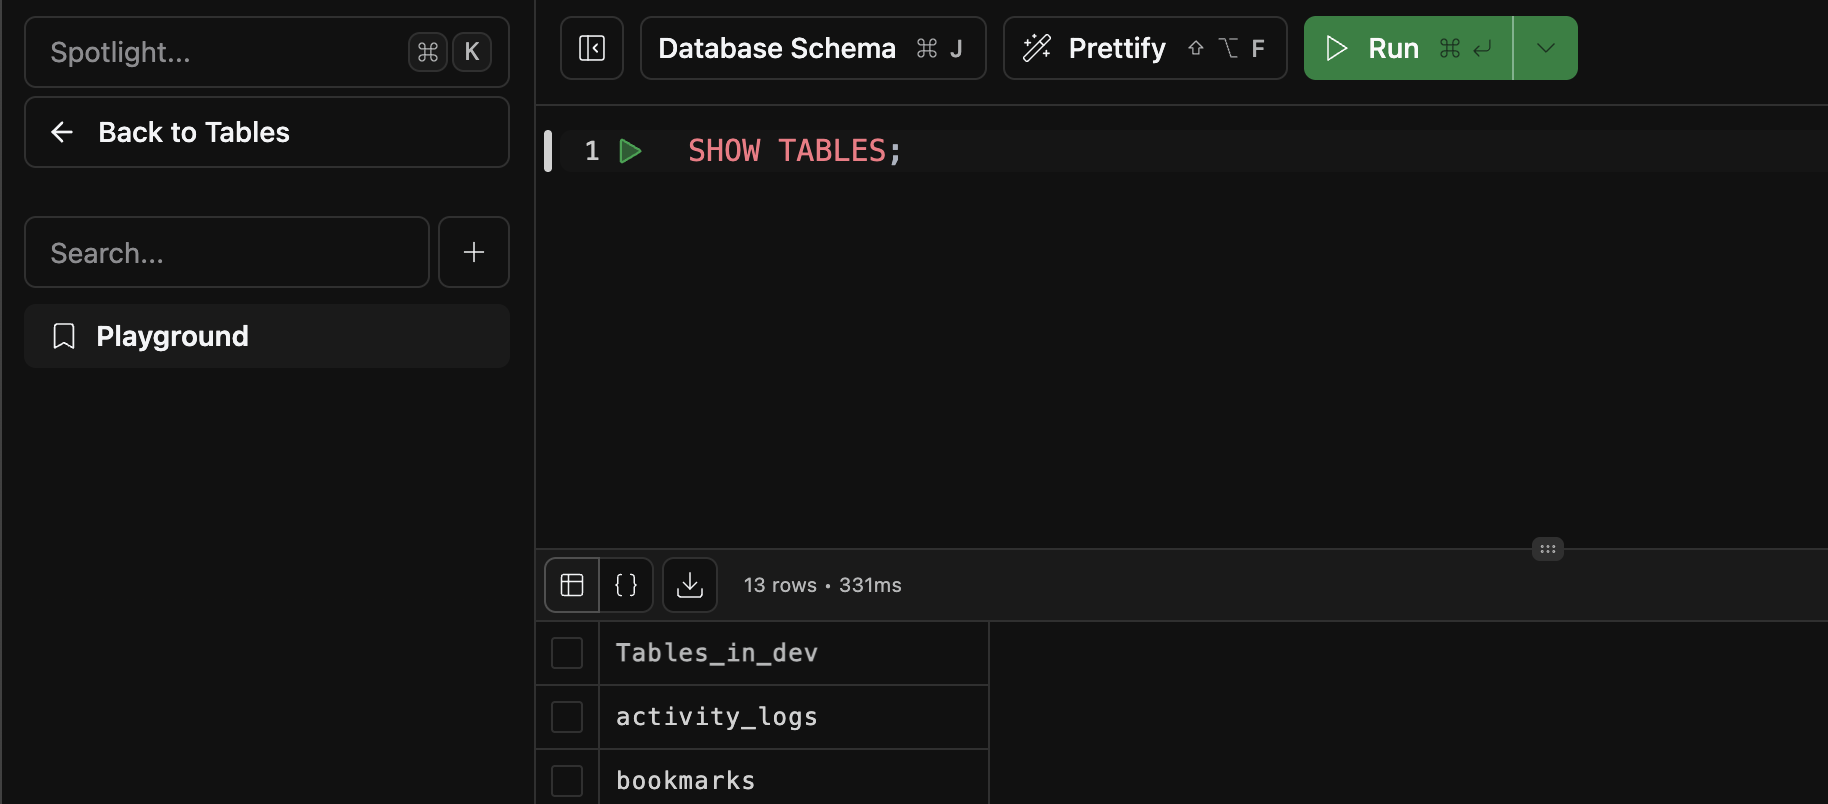
Task: Add a new query with plus button
Action: (474, 252)
